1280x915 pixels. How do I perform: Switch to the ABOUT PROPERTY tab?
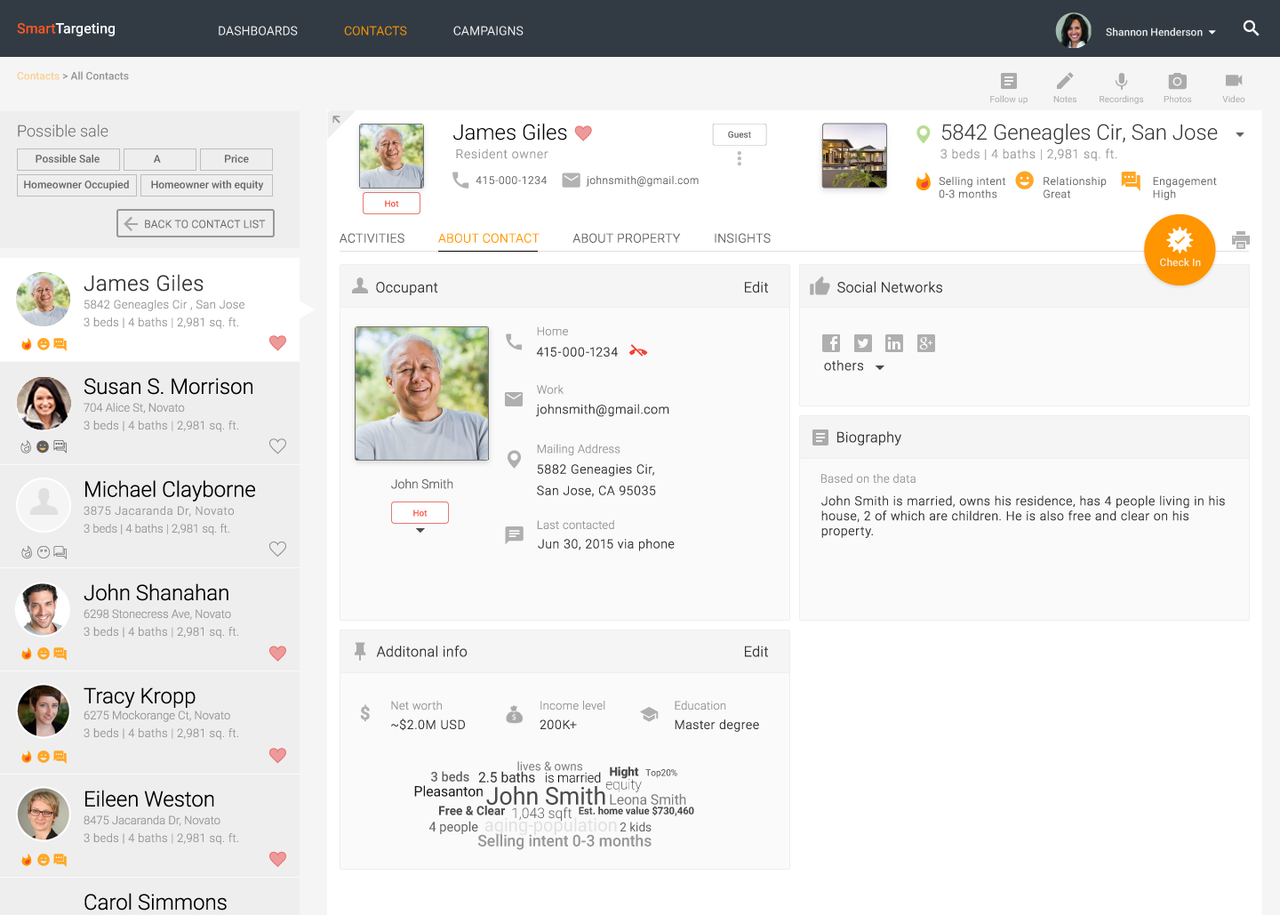tap(626, 238)
